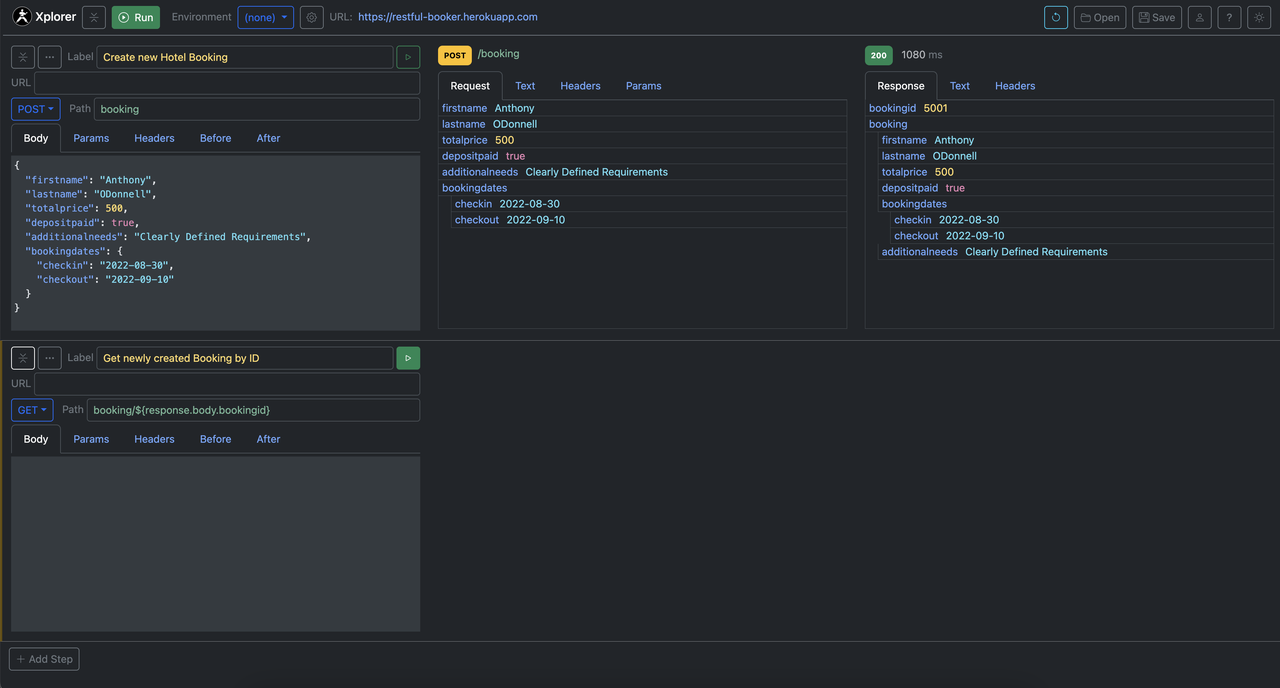Collapse all steps using top toolbar collapse icon
This screenshot has width=1280, height=688.
93,17
